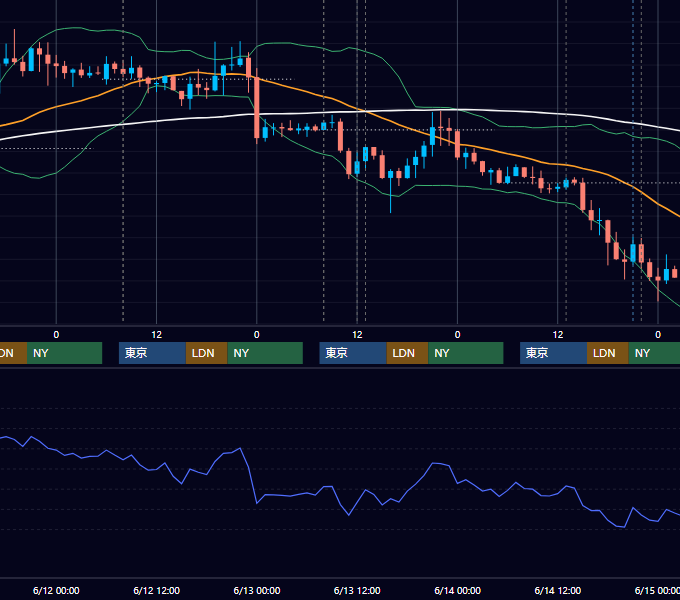Click the 東京 session block on 6/14

(553, 353)
